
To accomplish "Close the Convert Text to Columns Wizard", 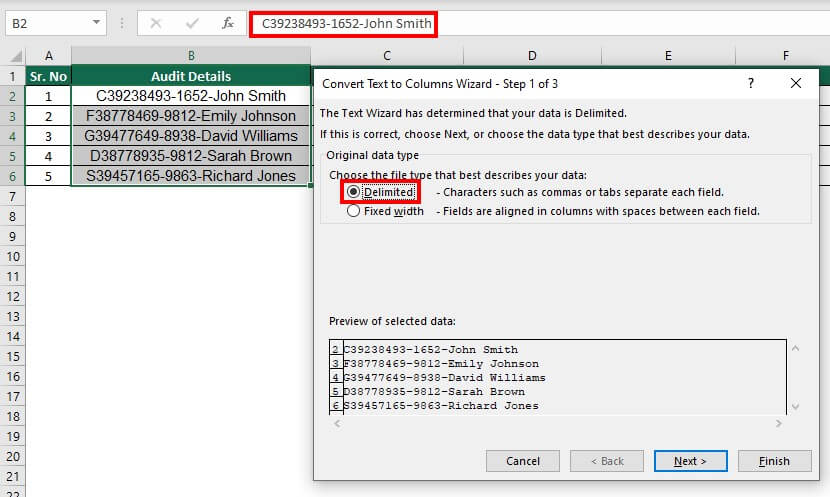I will click(x=796, y=83).
